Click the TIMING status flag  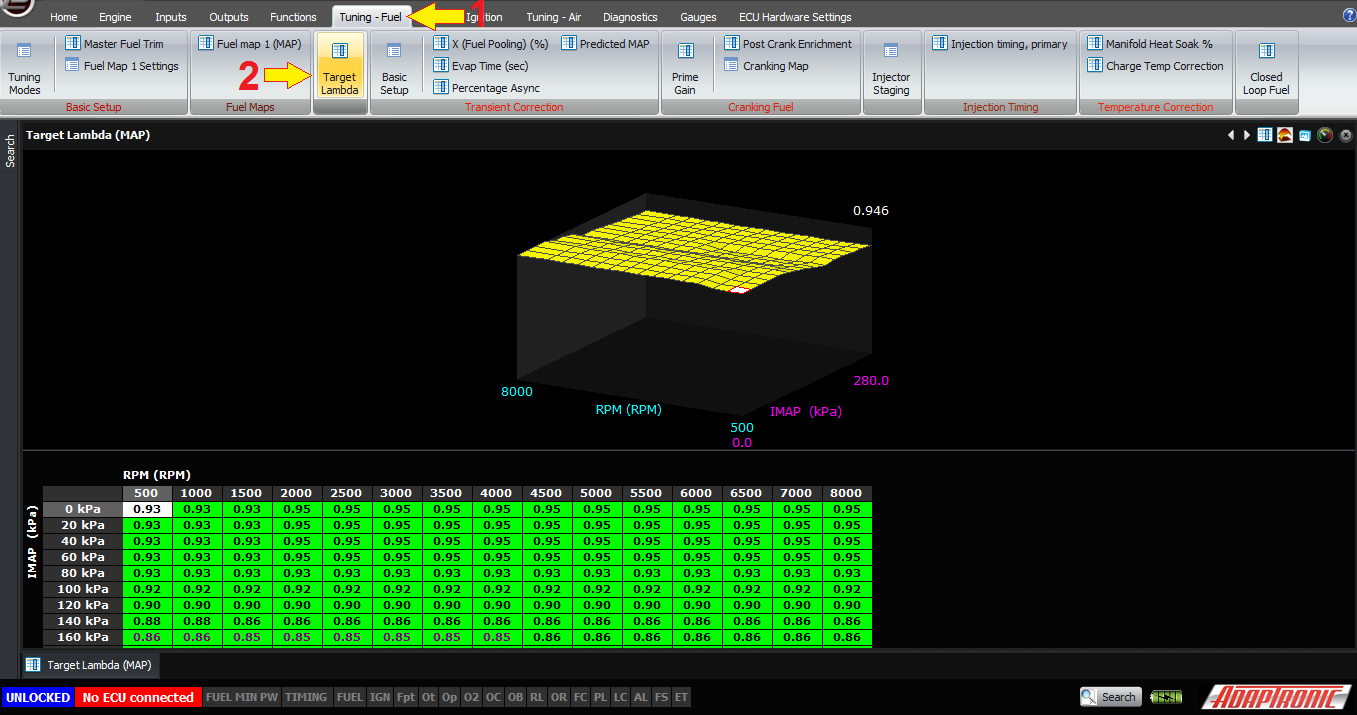click(x=306, y=697)
